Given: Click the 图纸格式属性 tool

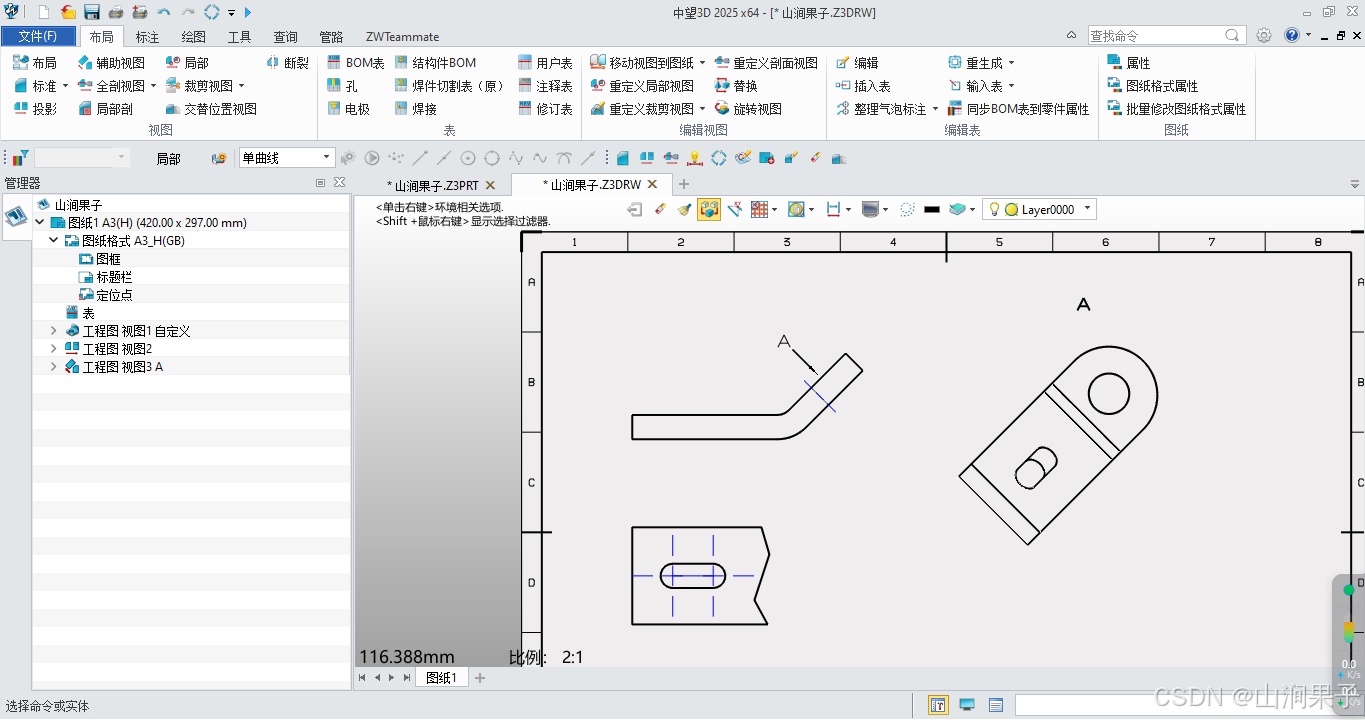Looking at the screenshot, I should pos(1153,86).
